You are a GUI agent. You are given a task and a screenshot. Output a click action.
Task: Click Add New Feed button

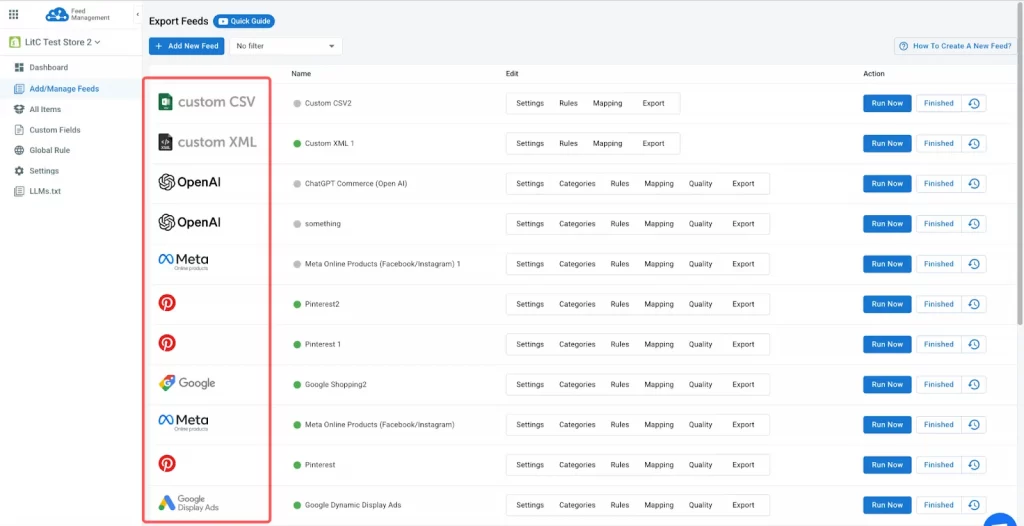pos(187,46)
